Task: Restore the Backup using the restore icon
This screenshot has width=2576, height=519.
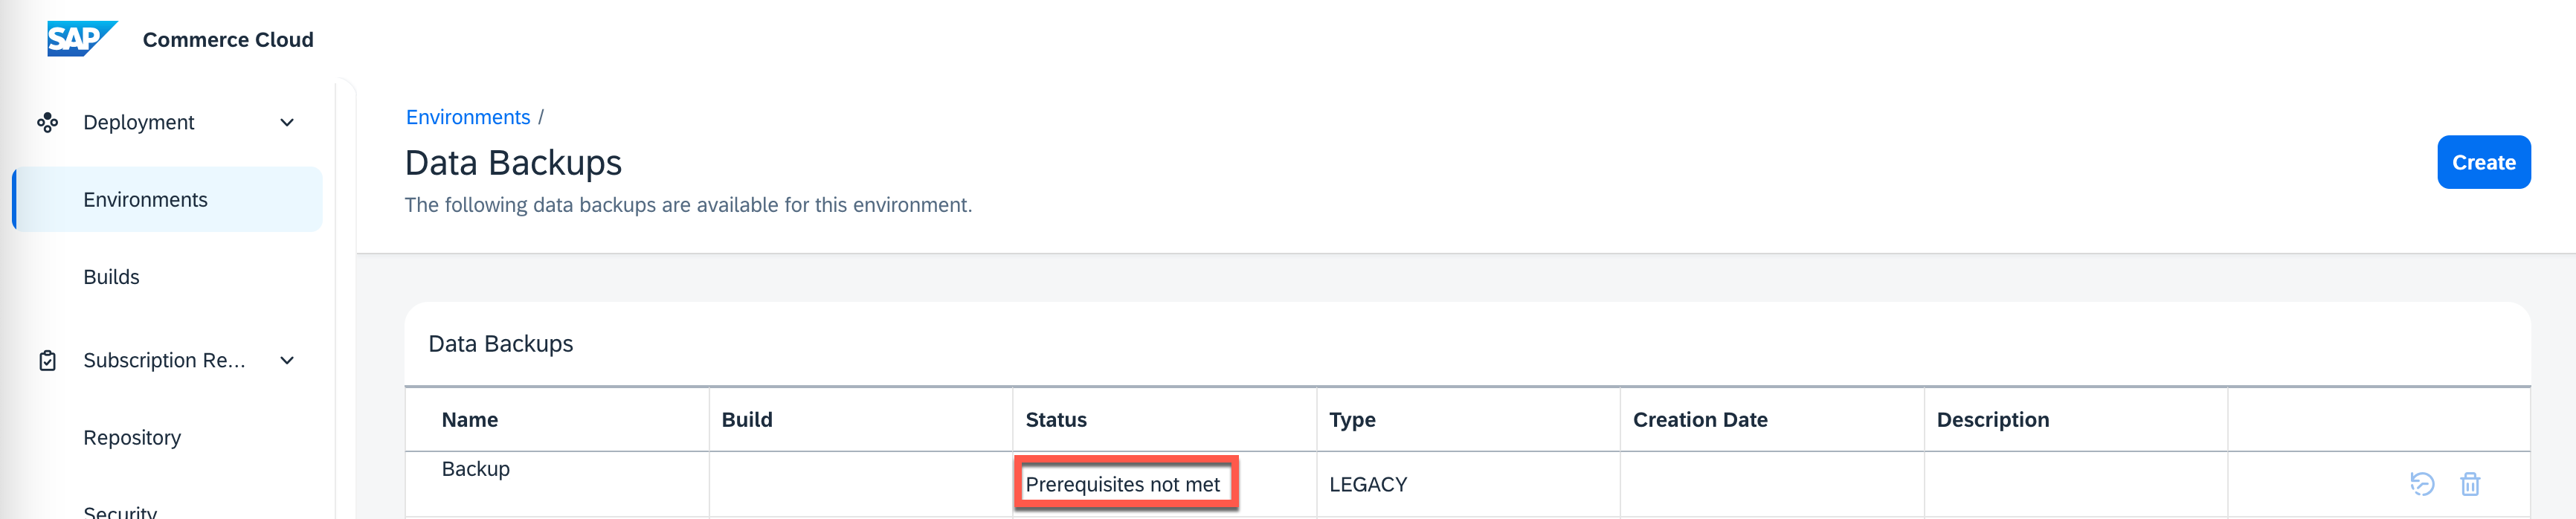Action: coord(2421,484)
